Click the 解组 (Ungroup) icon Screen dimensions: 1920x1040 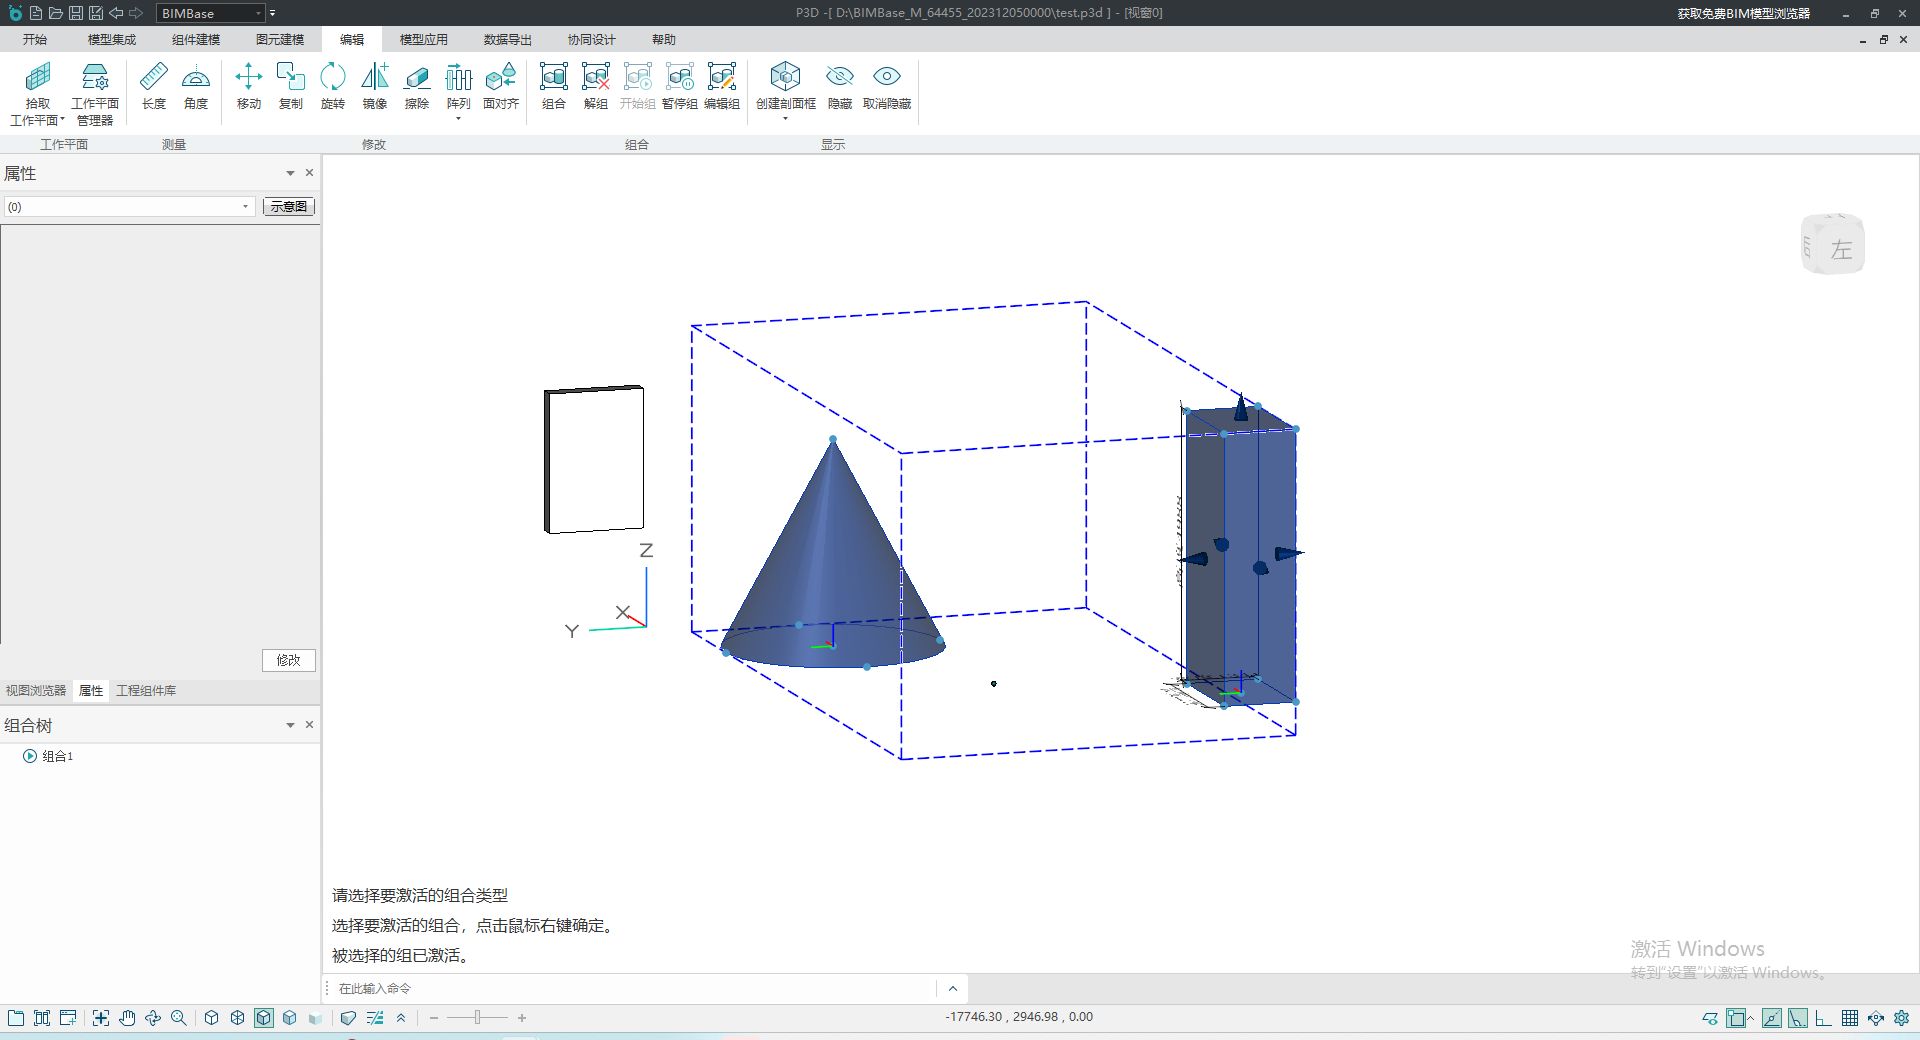[x=595, y=86]
